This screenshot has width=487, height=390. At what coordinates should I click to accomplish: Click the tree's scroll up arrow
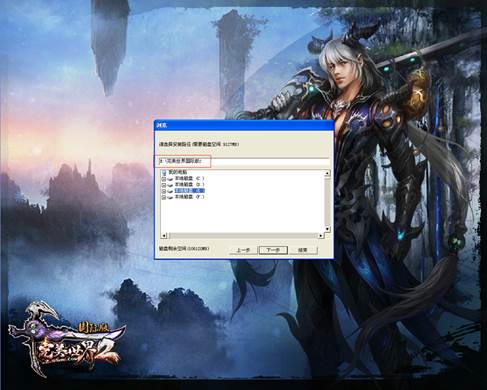pos(327,173)
